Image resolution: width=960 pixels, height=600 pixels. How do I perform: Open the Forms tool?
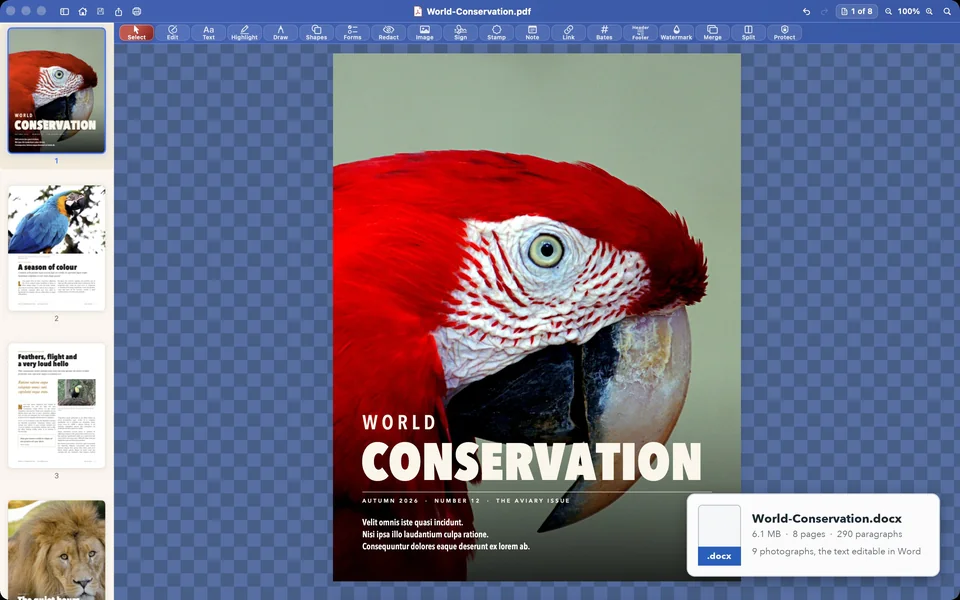(x=353, y=32)
